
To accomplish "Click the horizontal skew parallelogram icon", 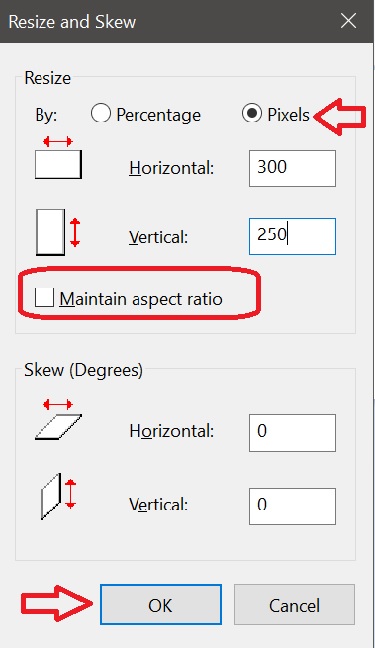I will (x=58, y=419).
